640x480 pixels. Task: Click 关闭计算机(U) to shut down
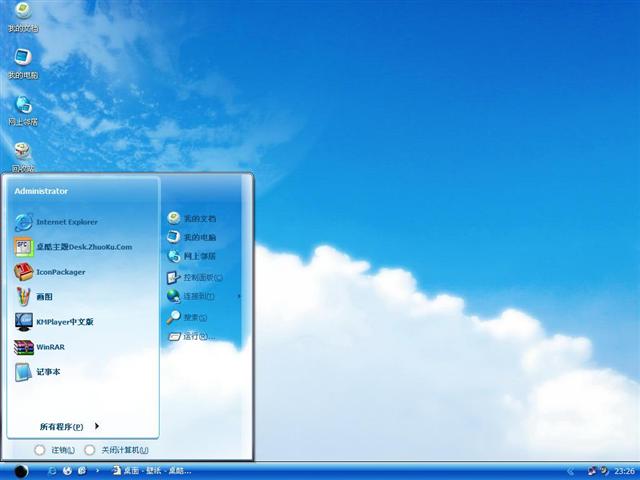tap(118, 450)
